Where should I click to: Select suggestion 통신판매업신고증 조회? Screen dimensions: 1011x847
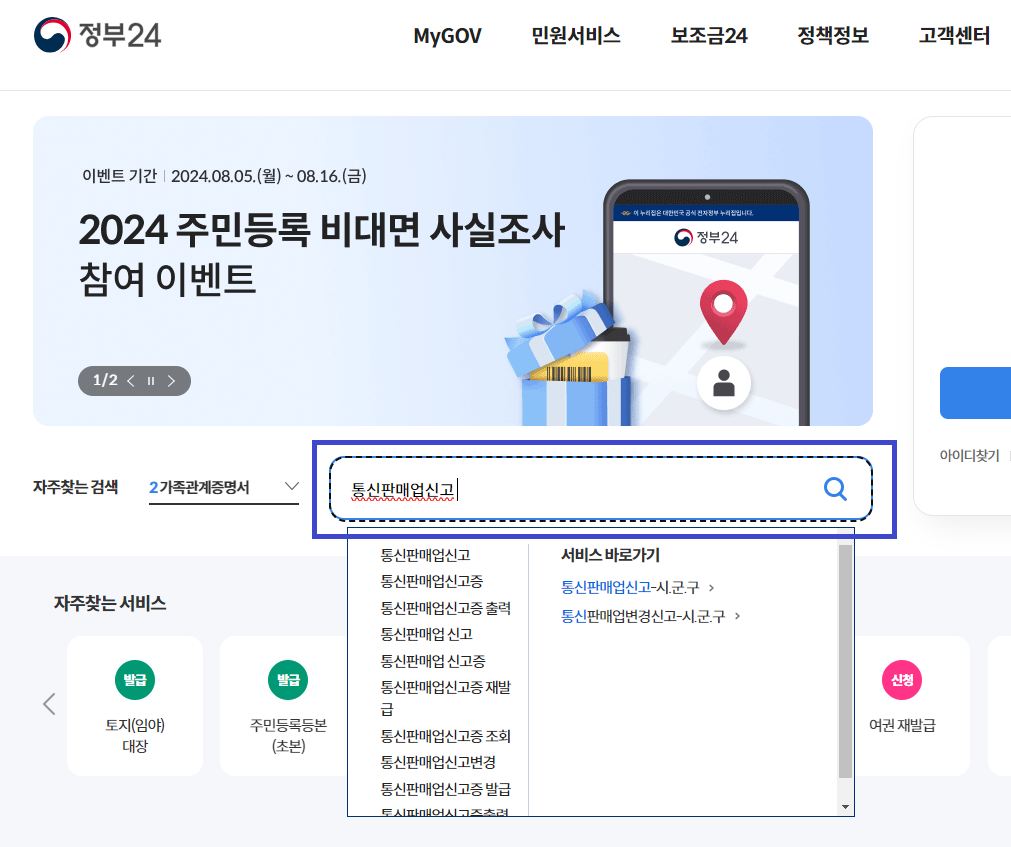coord(446,736)
